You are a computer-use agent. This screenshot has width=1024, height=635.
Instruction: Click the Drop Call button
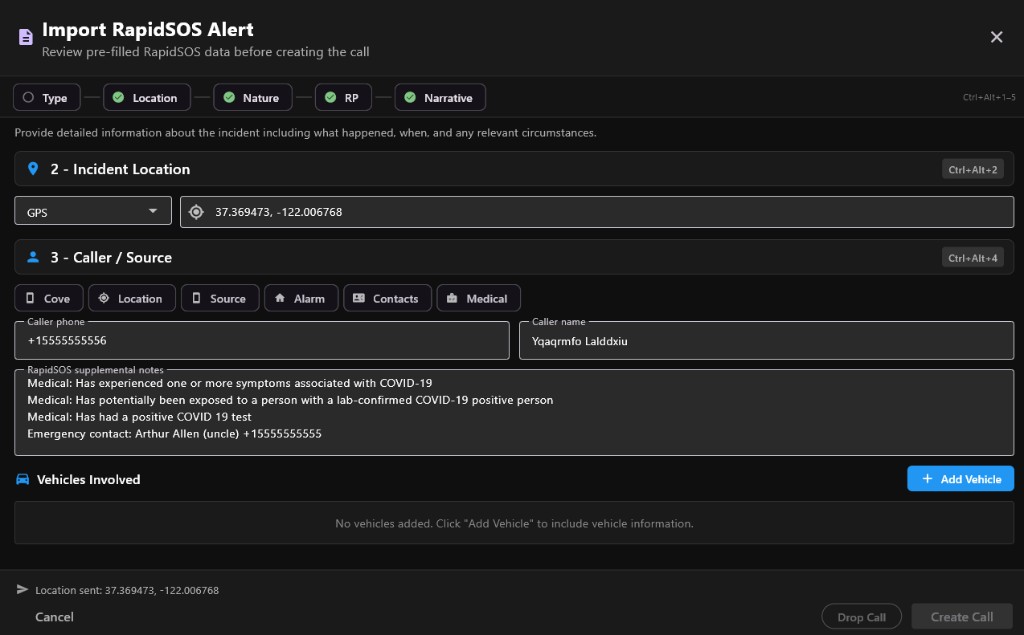pyautogui.click(x=861, y=617)
